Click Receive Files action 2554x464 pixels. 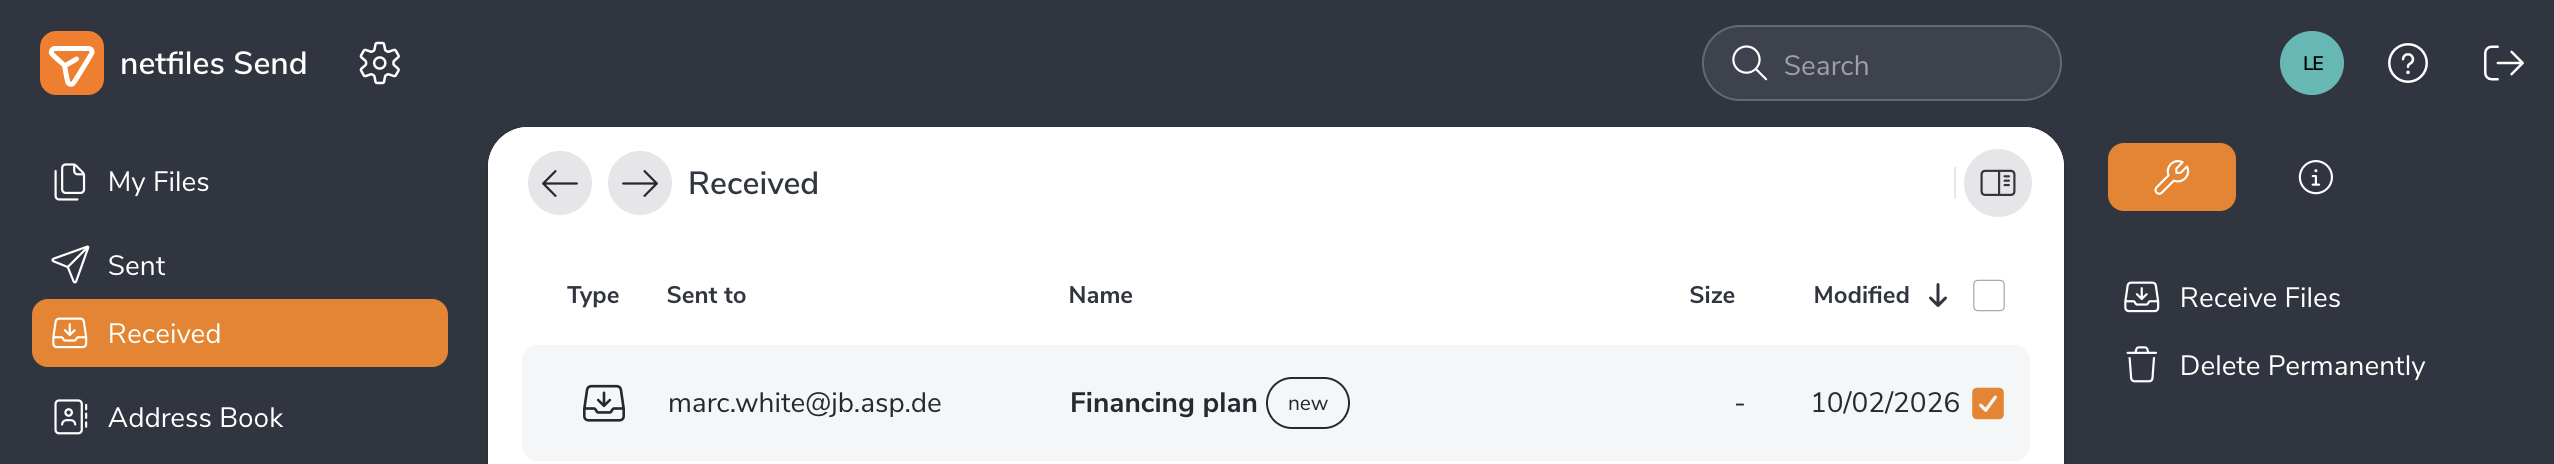pos(2259,298)
